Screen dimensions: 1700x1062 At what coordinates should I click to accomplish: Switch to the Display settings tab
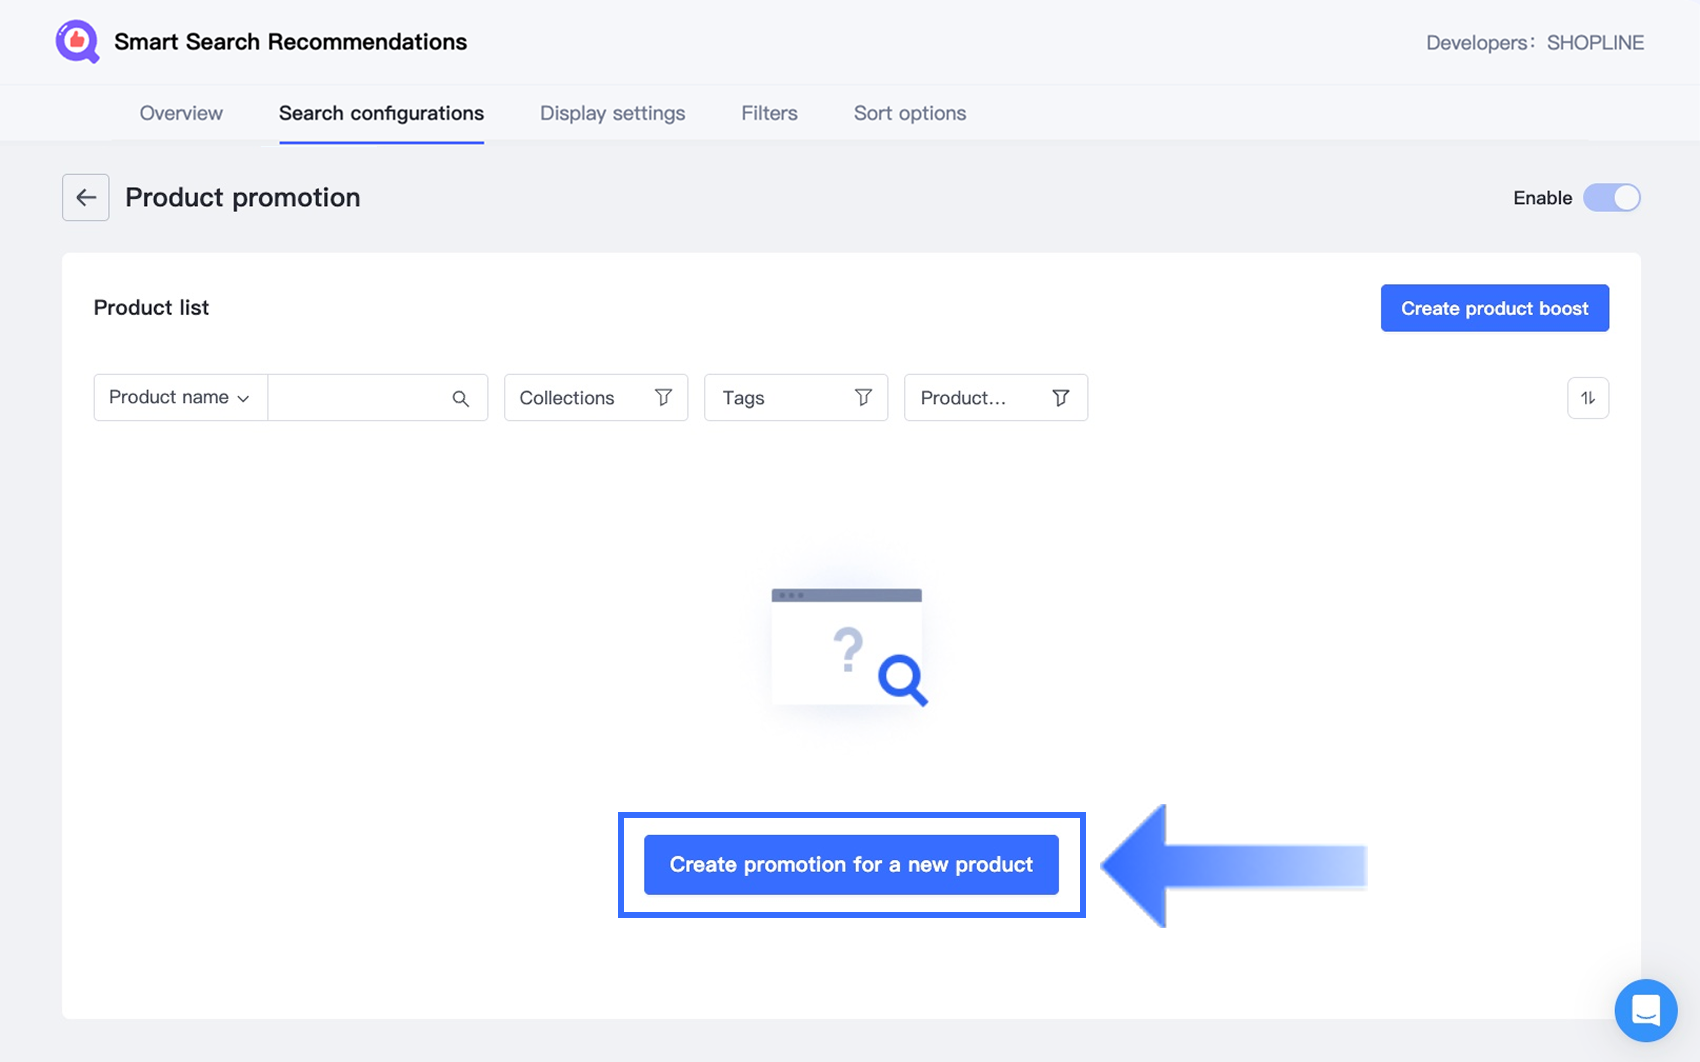612,113
